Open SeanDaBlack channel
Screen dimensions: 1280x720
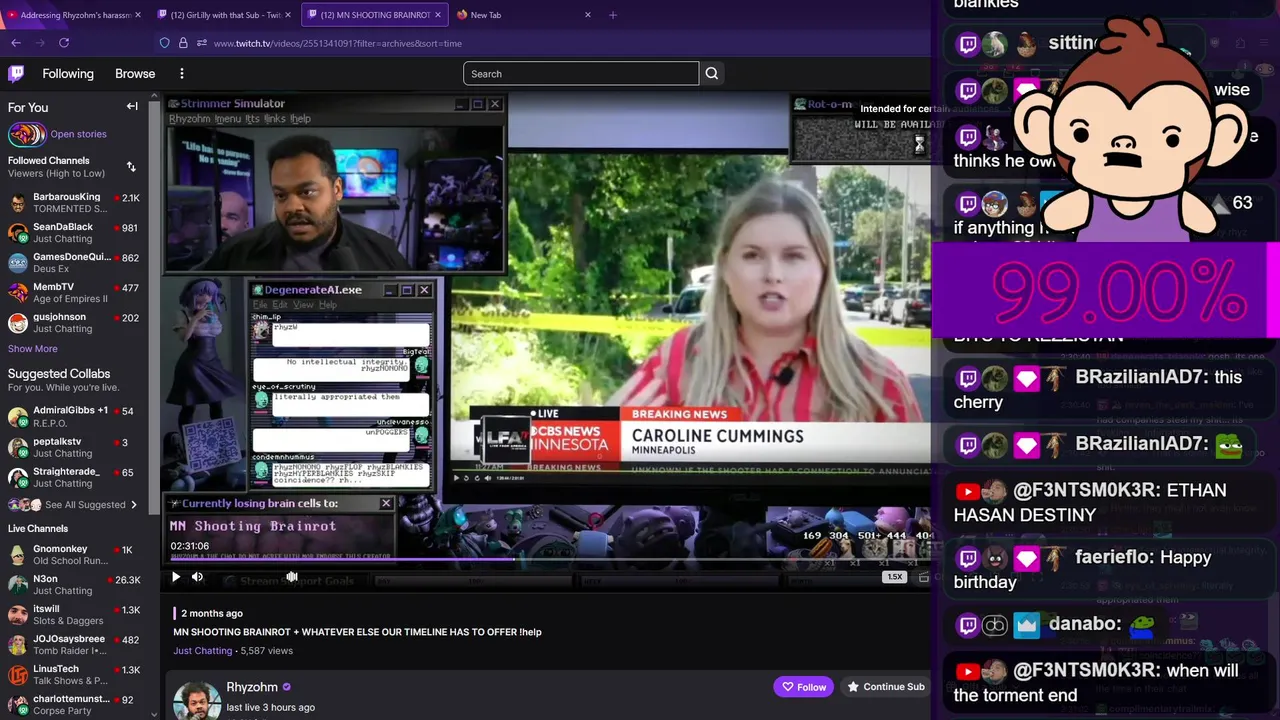point(76,233)
